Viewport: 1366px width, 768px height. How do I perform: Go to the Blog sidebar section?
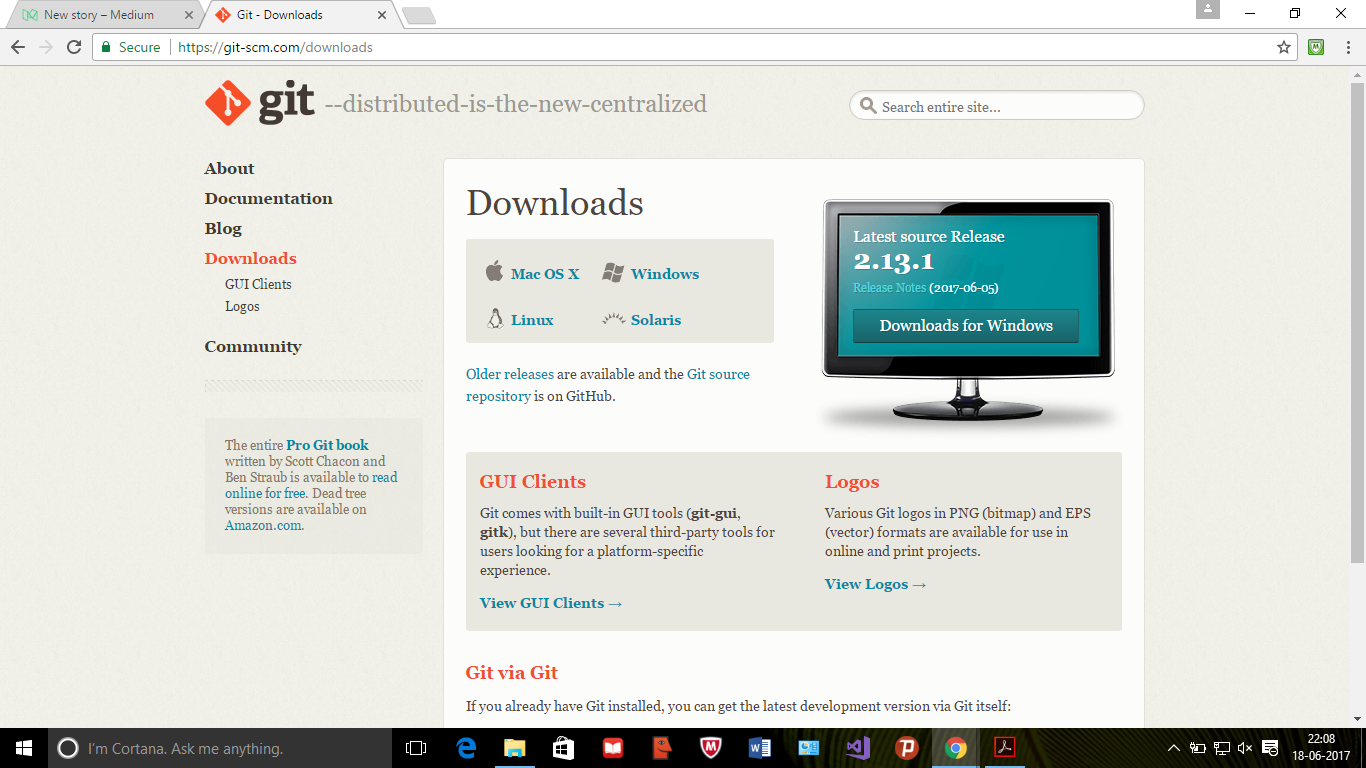[x=223, y=228]
